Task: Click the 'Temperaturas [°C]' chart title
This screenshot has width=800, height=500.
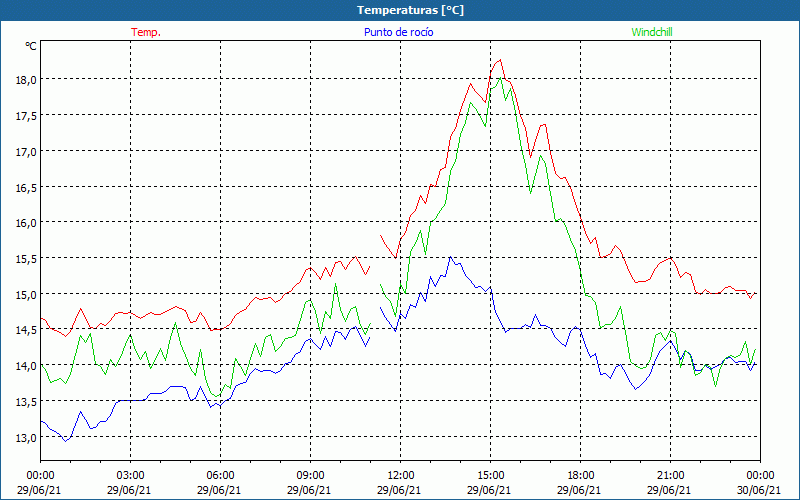Action: pos(410,10)
